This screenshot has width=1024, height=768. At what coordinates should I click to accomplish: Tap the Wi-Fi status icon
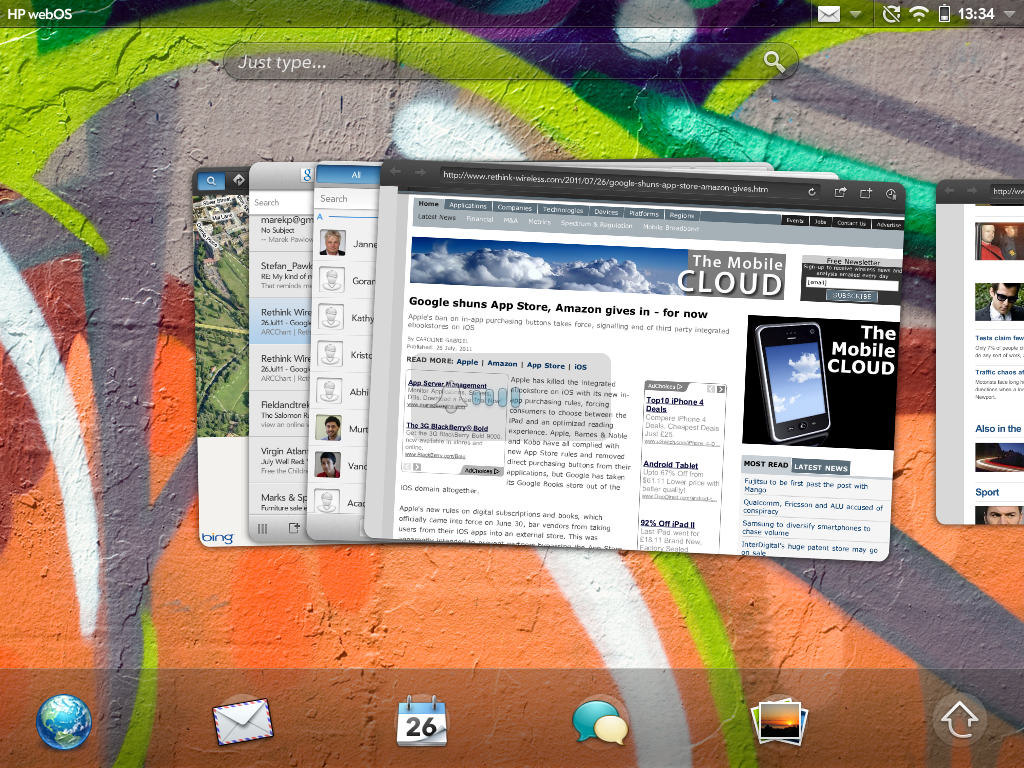pyautogui.click(x=918, y=13)
